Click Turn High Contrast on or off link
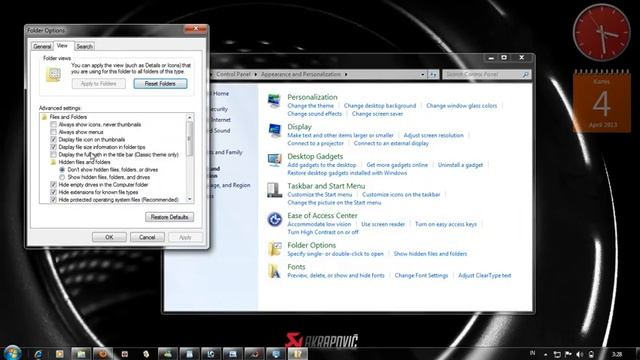 coord(323,232)
